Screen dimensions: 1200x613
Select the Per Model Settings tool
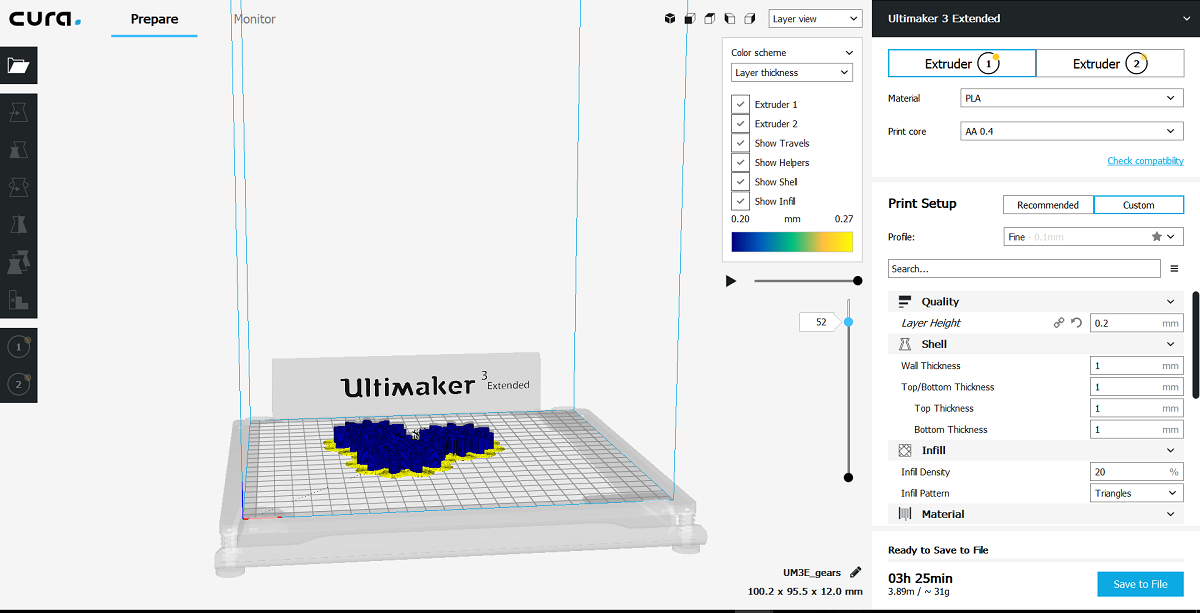coord(18,261)
